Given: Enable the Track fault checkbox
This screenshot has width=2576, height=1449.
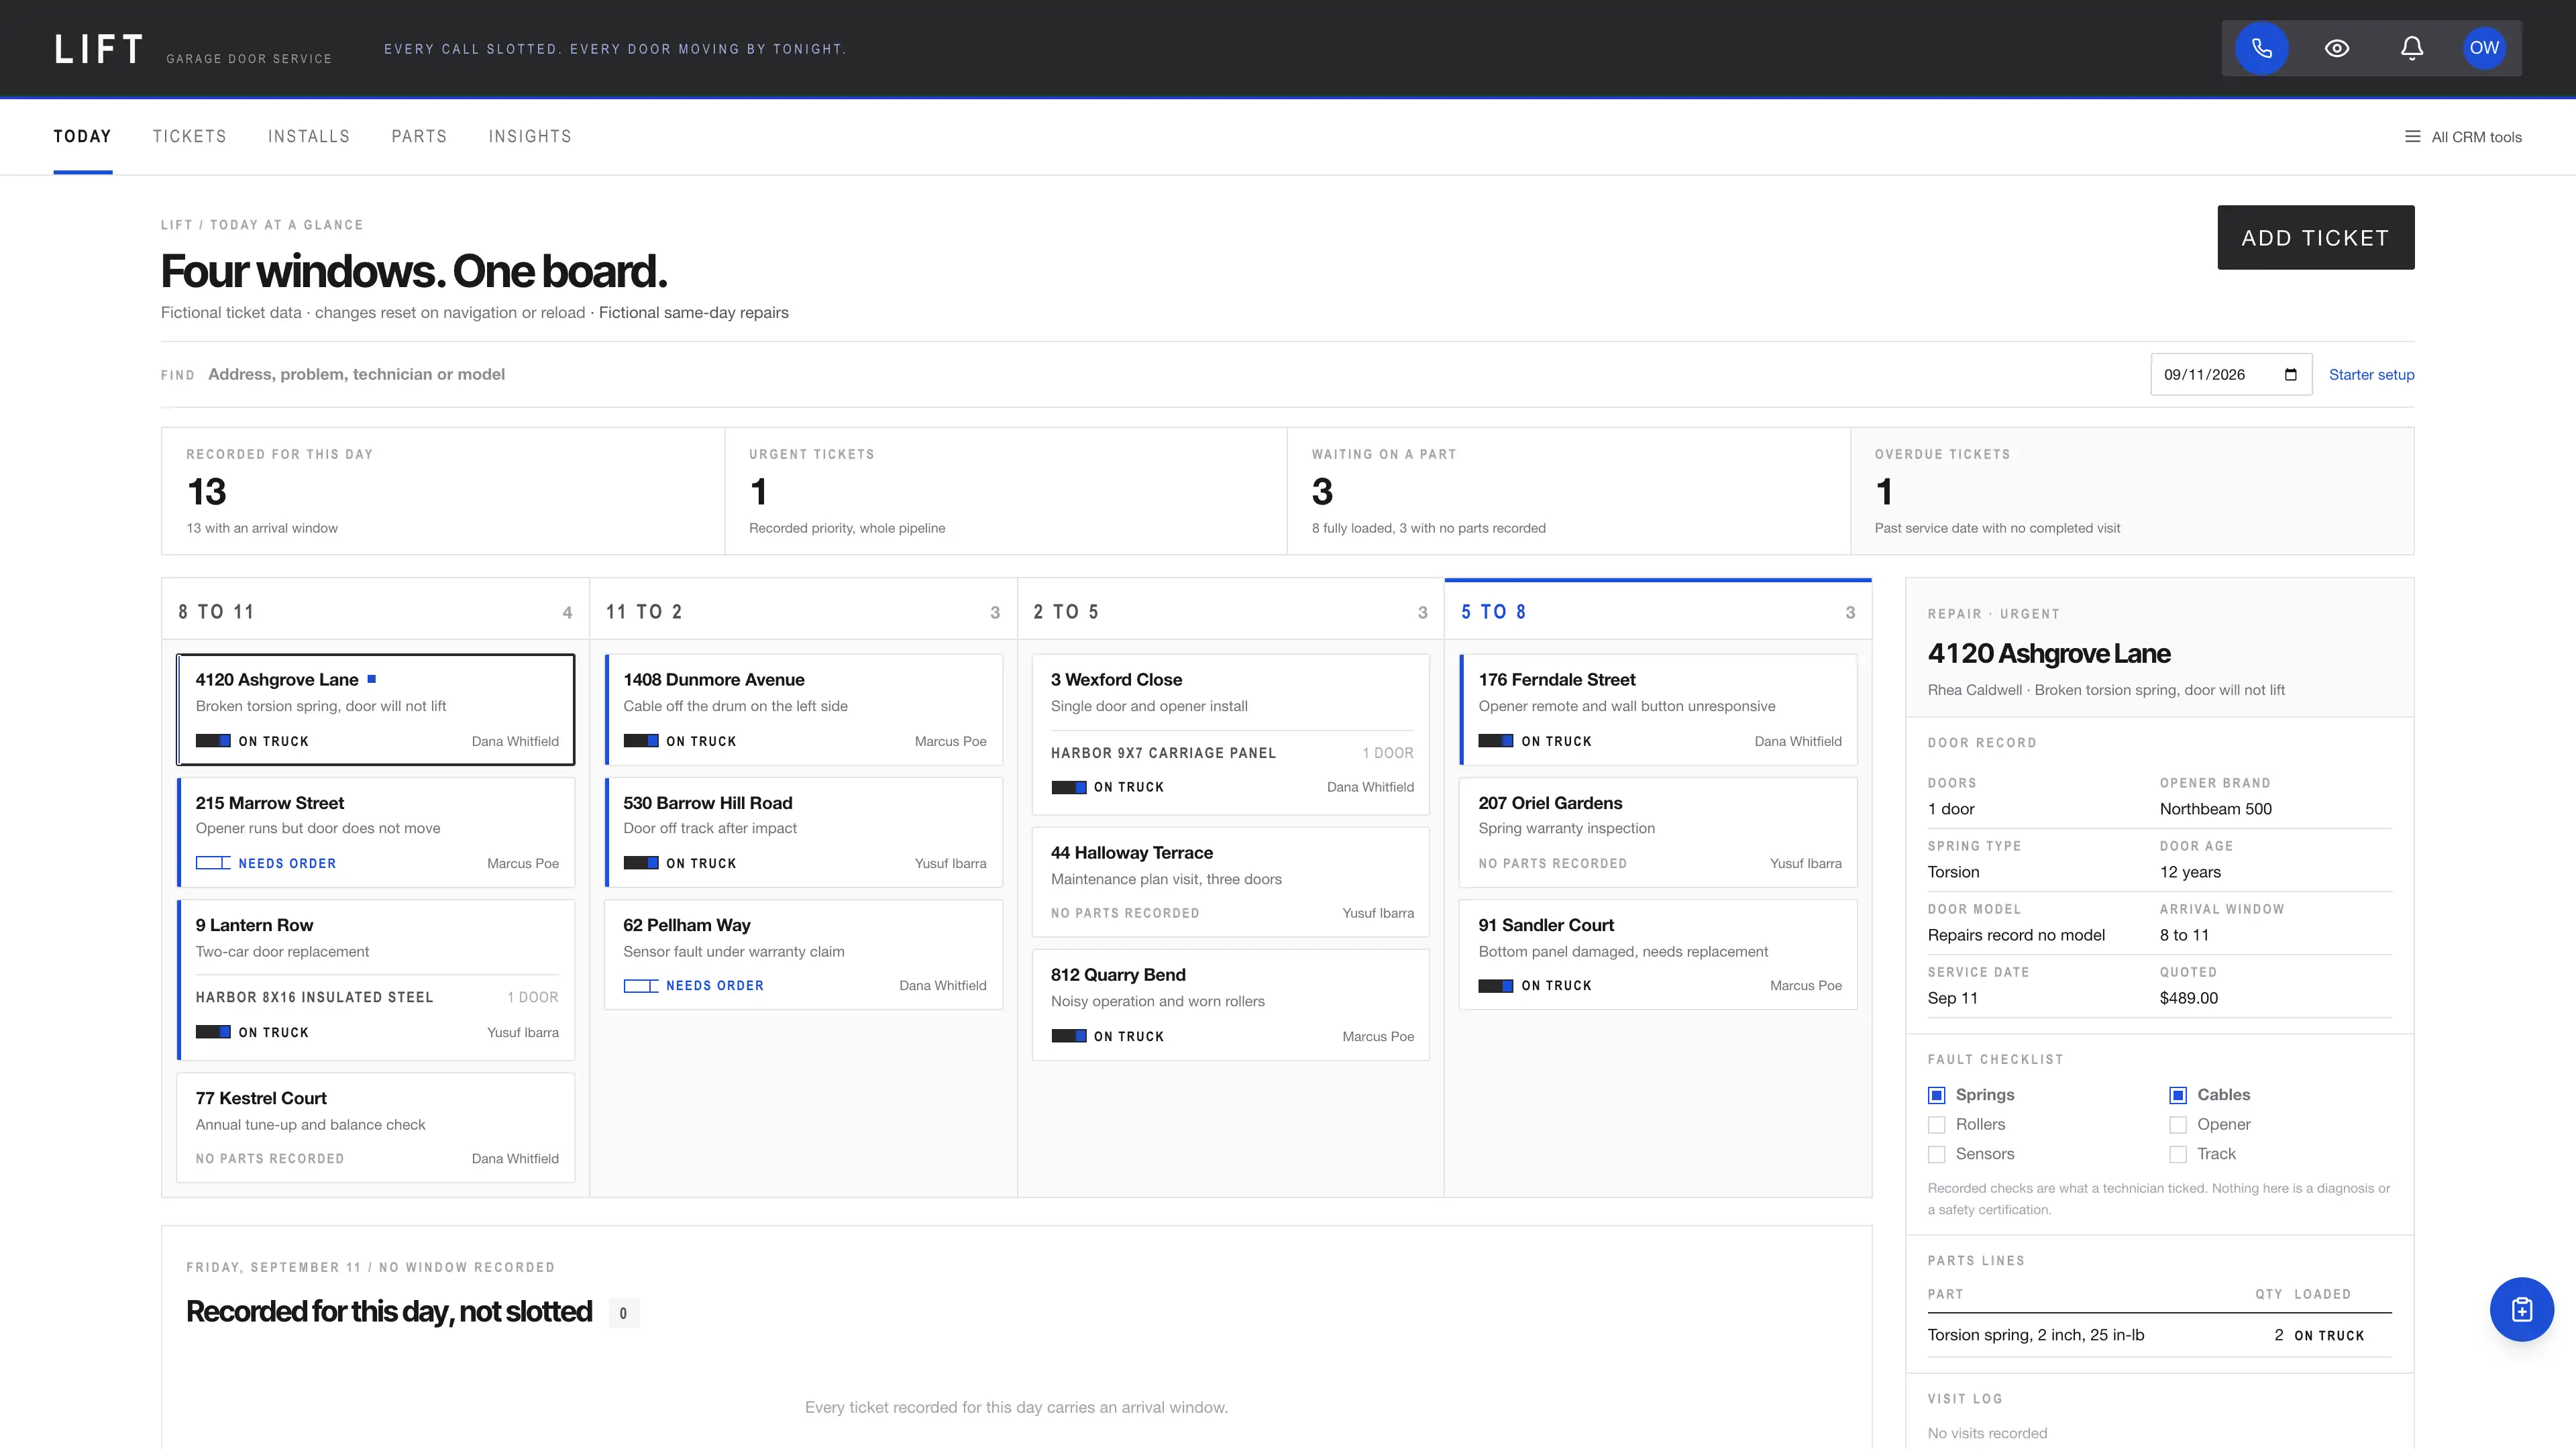Looking at the screenshot, I should [2178, 1154].
